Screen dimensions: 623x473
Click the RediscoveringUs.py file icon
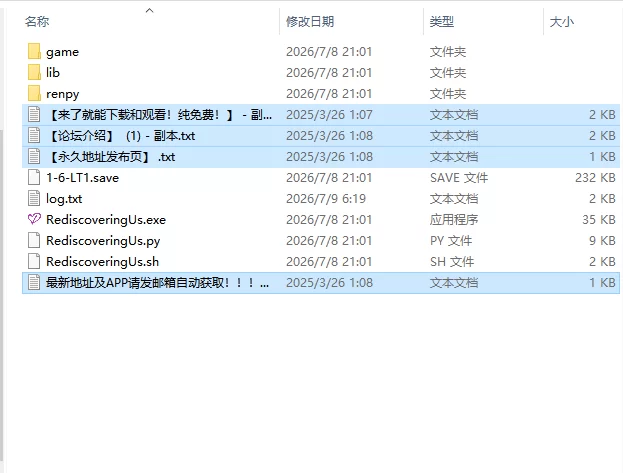click(34, 240)
